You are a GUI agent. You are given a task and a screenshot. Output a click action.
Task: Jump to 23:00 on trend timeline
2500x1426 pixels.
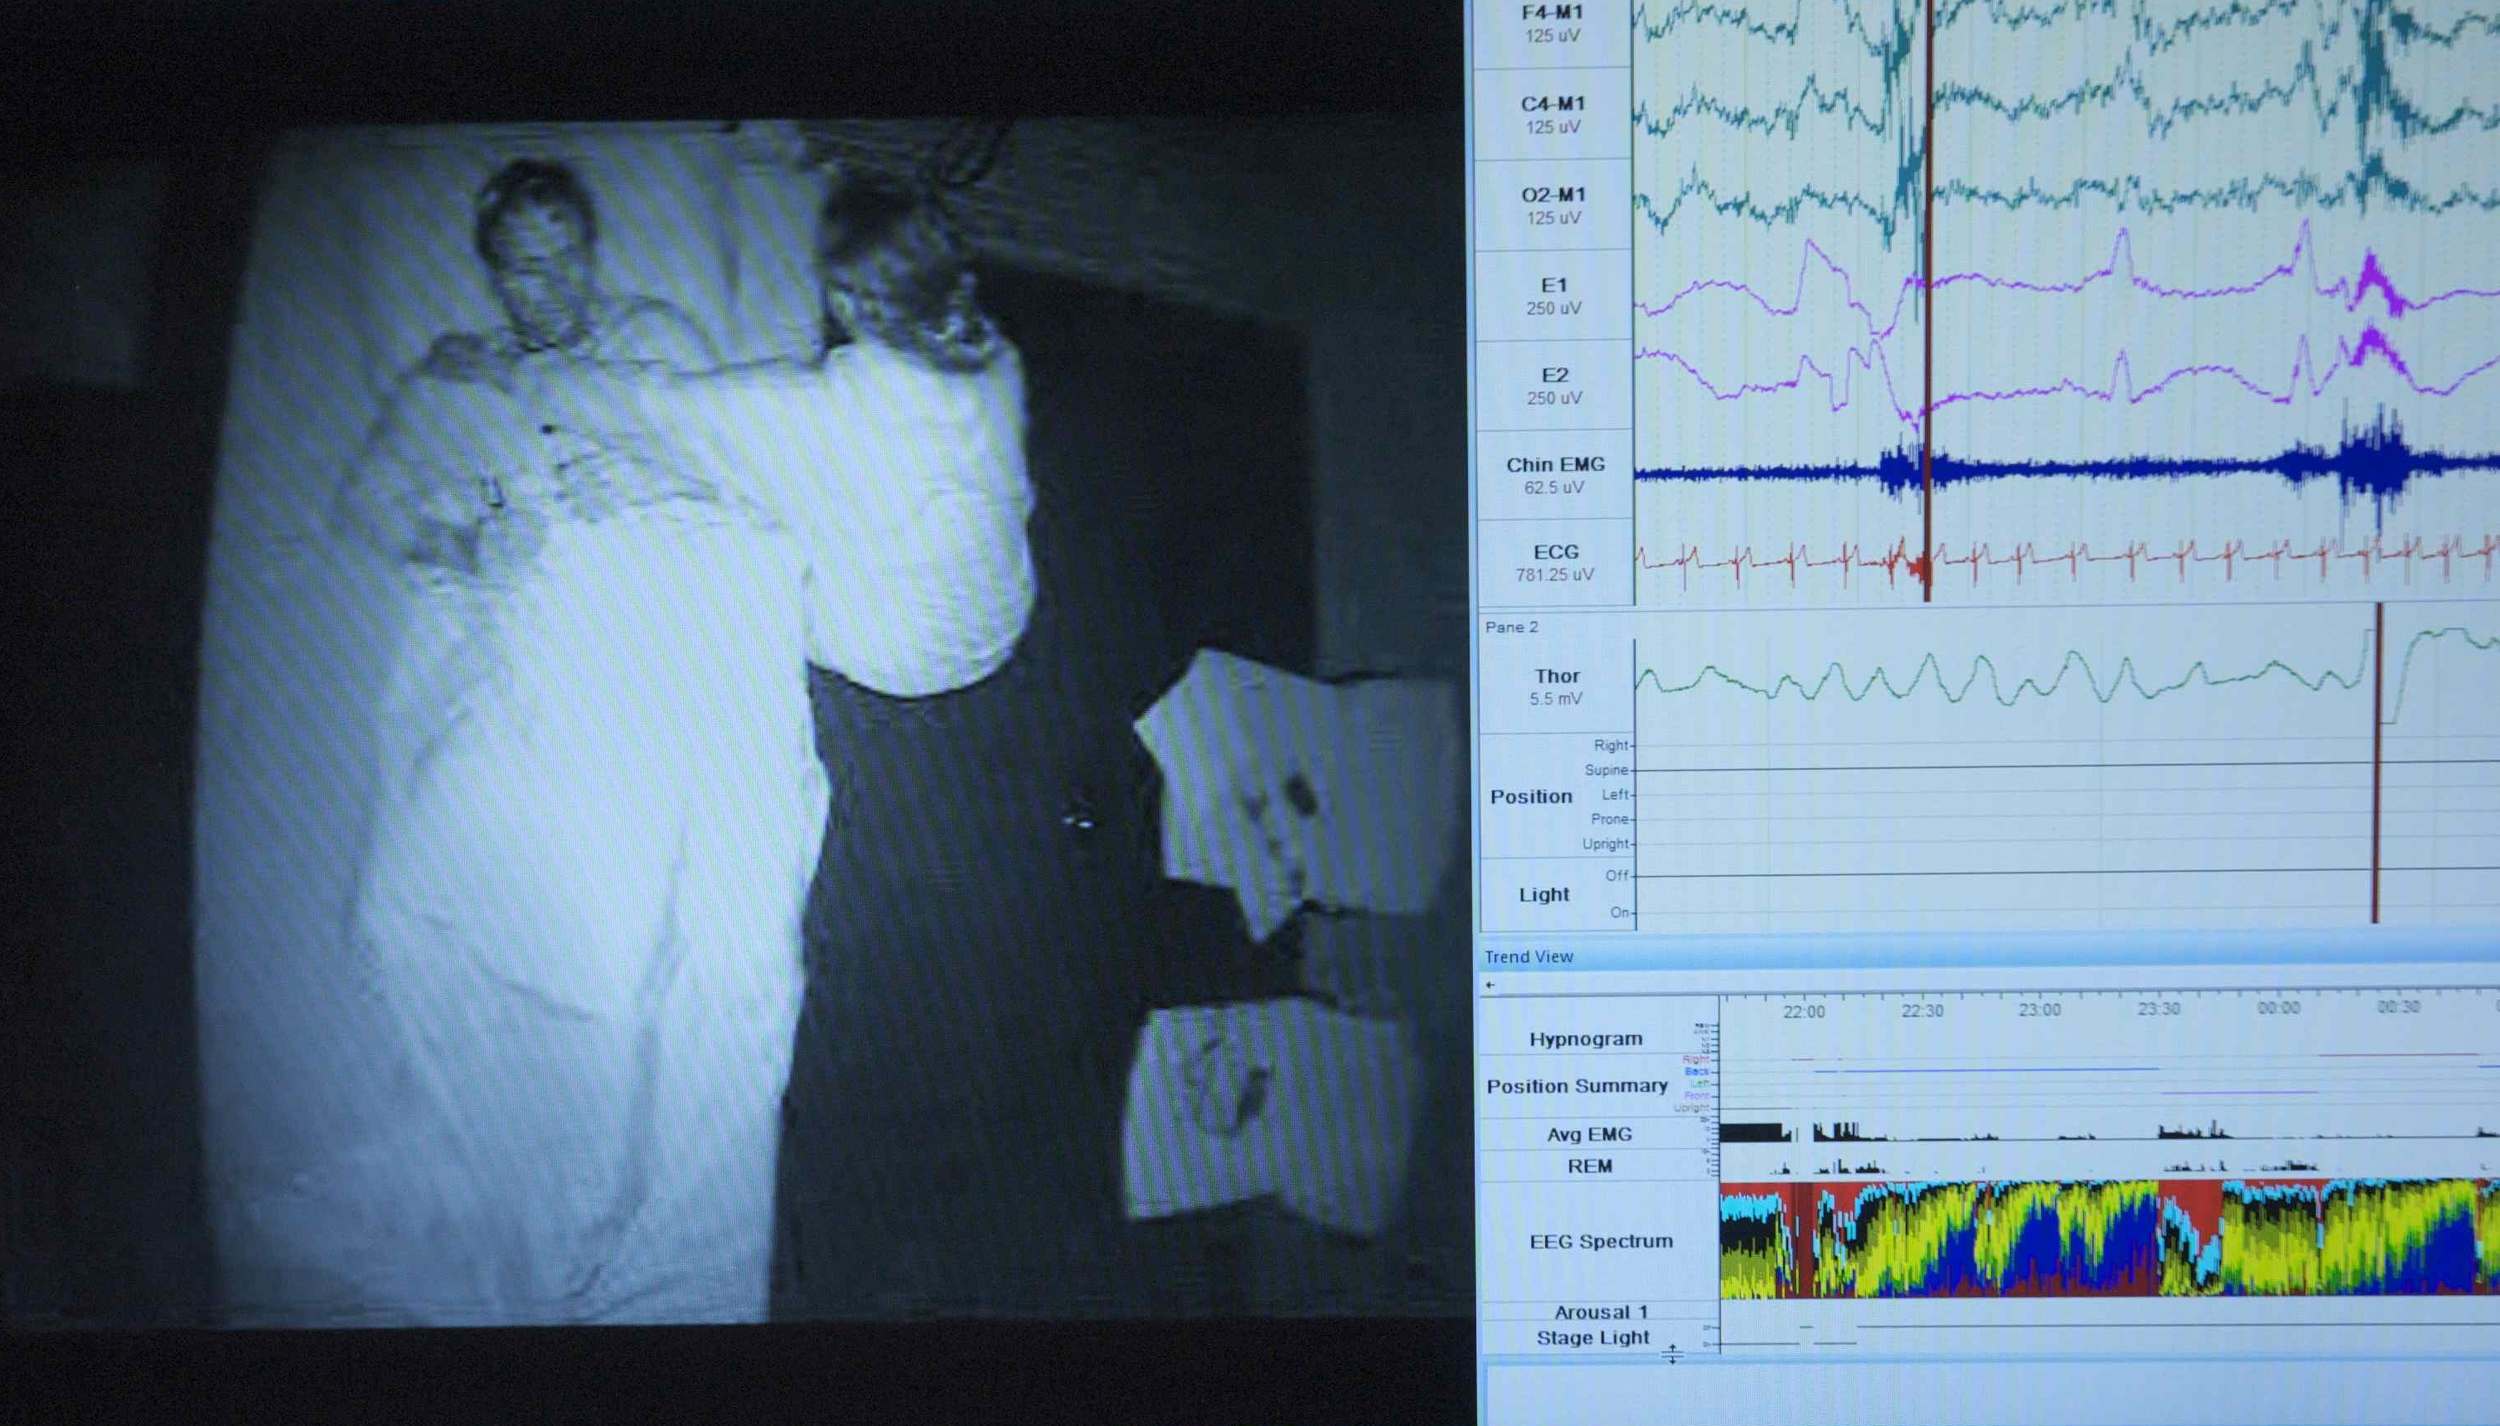click(x=2039, y=1010)
